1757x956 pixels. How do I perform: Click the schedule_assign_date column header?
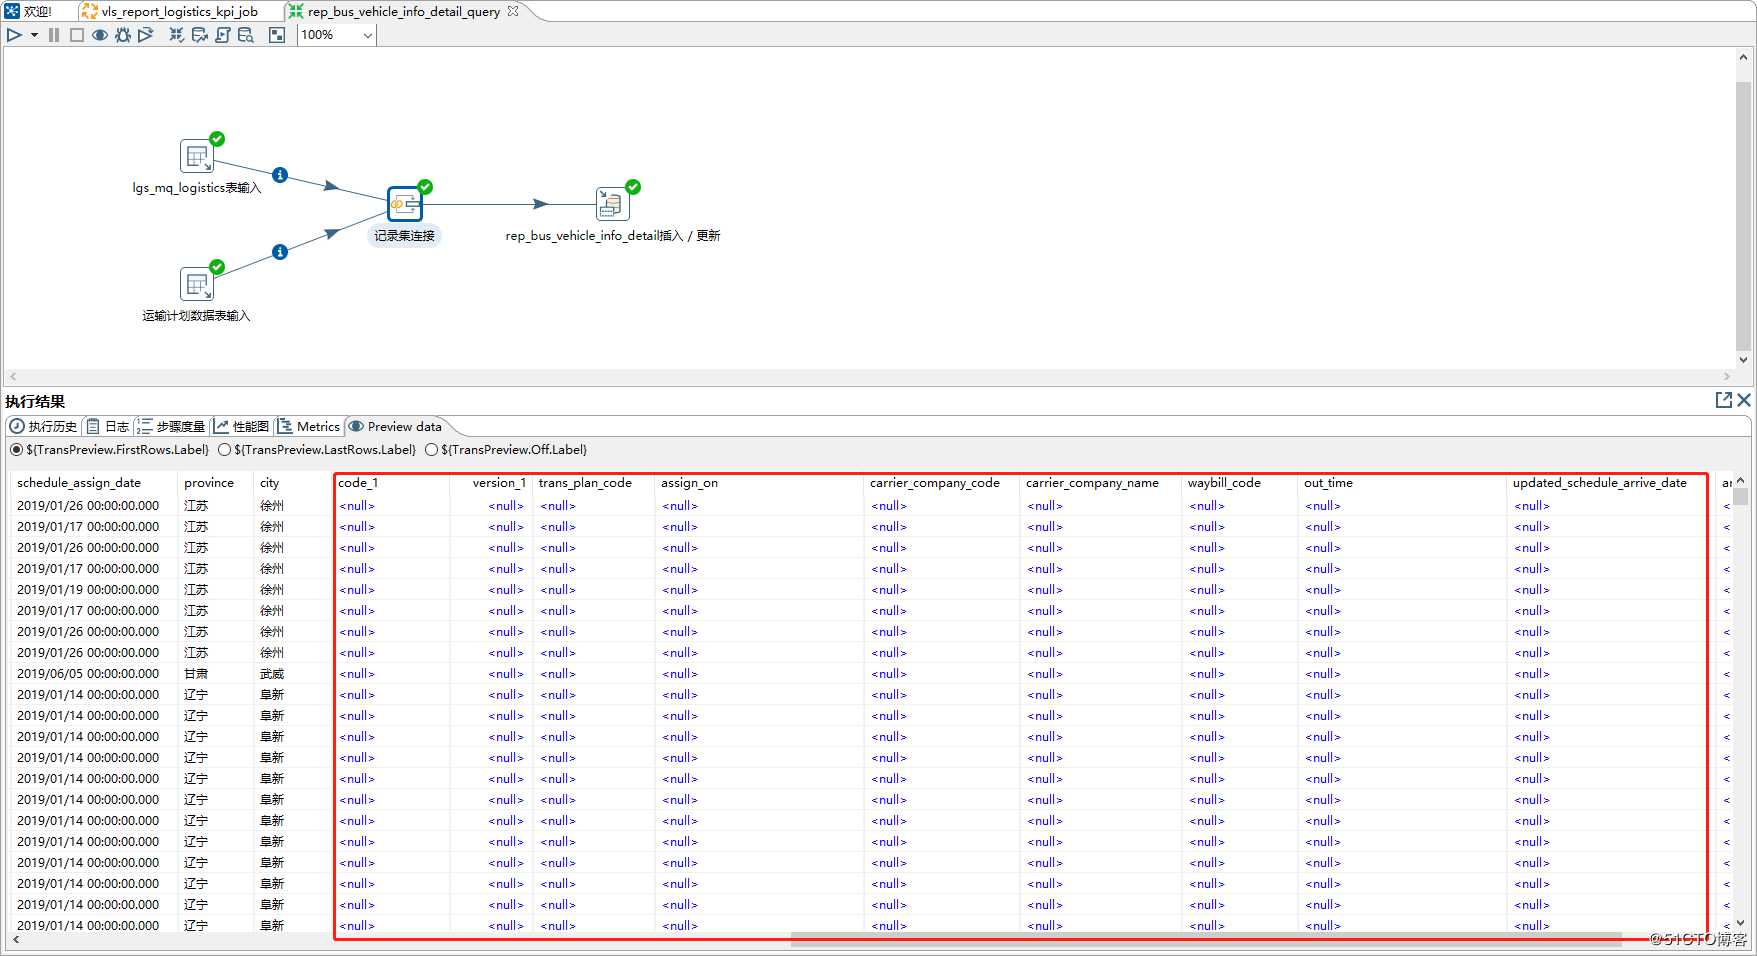[93, 483]
